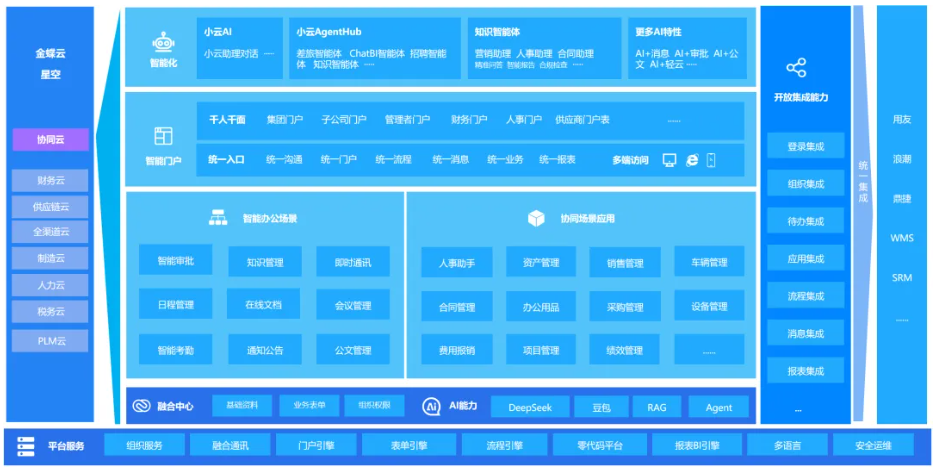Viewport: 934px width, 472px height.
Task: Click the 智能审批 box
Action: coord(176,260)
